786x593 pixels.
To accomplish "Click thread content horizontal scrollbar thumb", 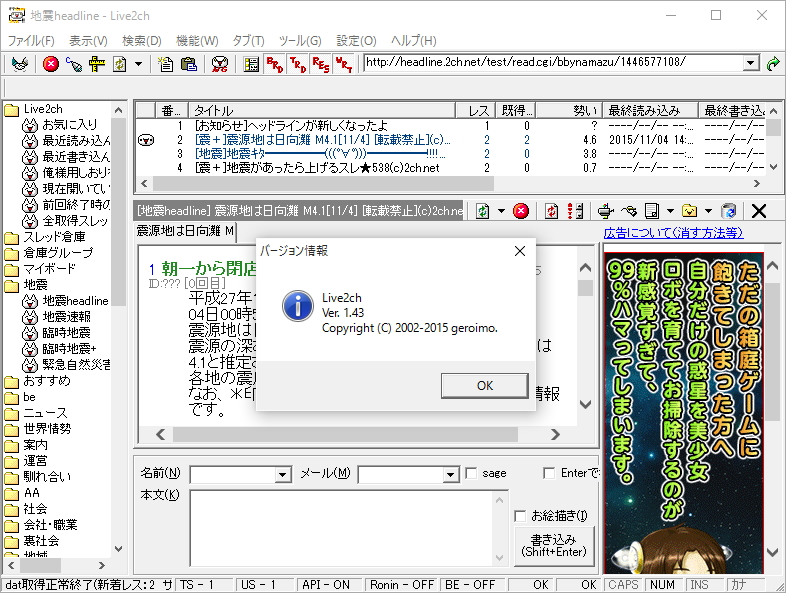I will 345,434.
